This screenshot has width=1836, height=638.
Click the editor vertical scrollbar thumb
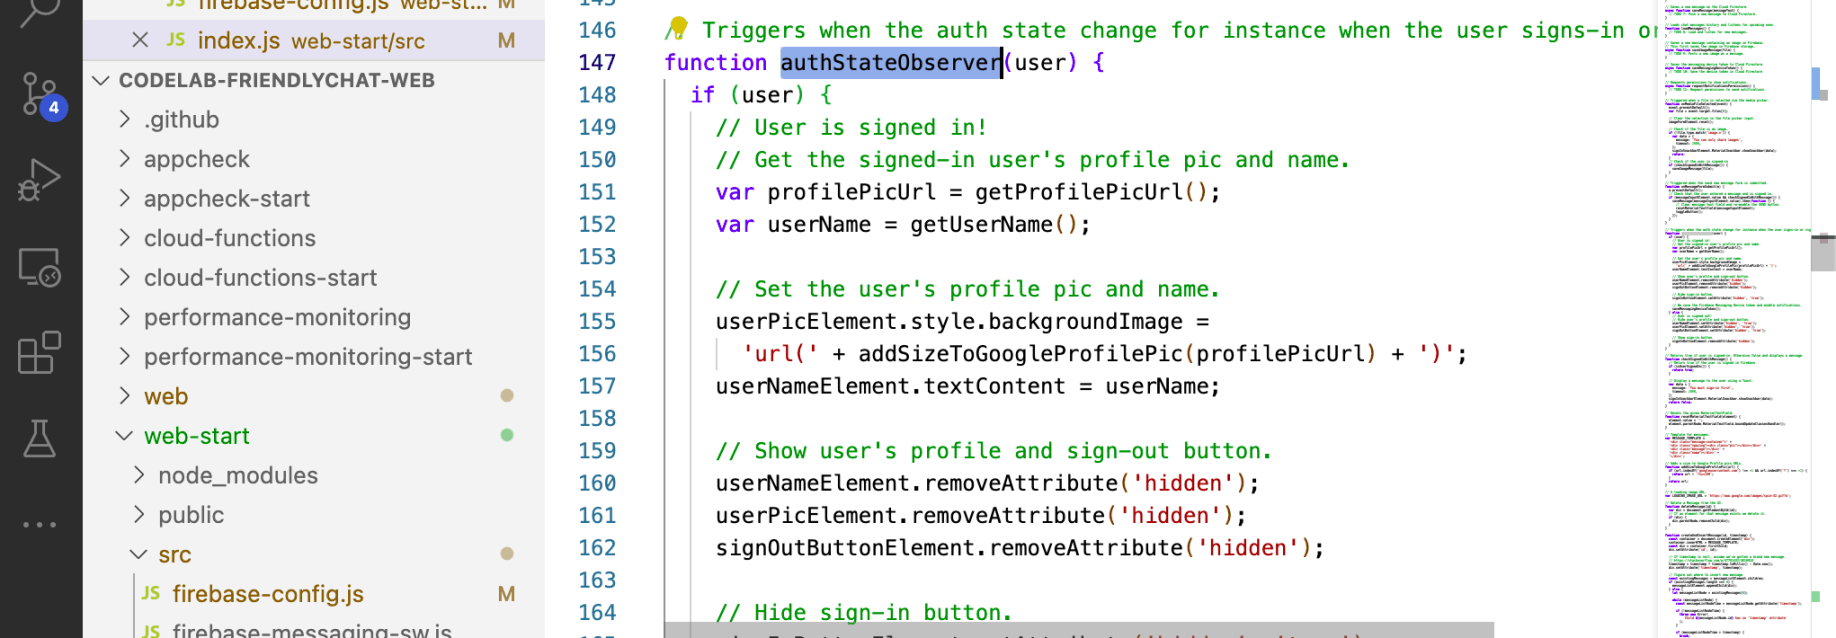coord(1823,253)
